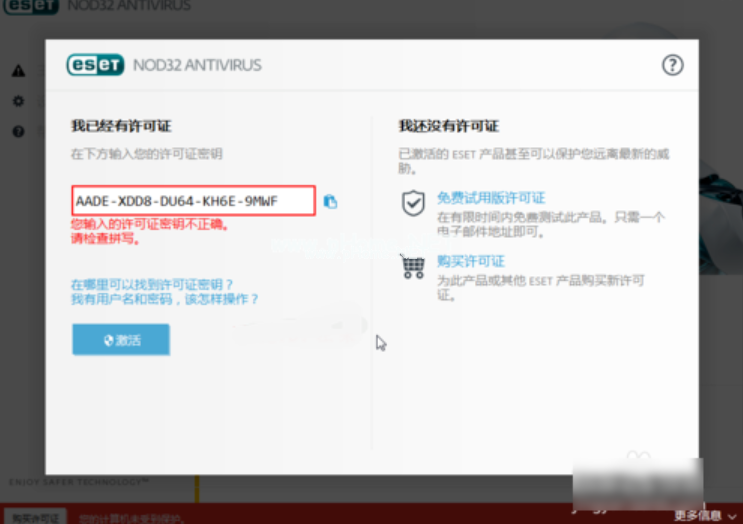Click the 购买许可证 button in the bottom bar
The image size is (743, 524).
click(x=33, y=516)
